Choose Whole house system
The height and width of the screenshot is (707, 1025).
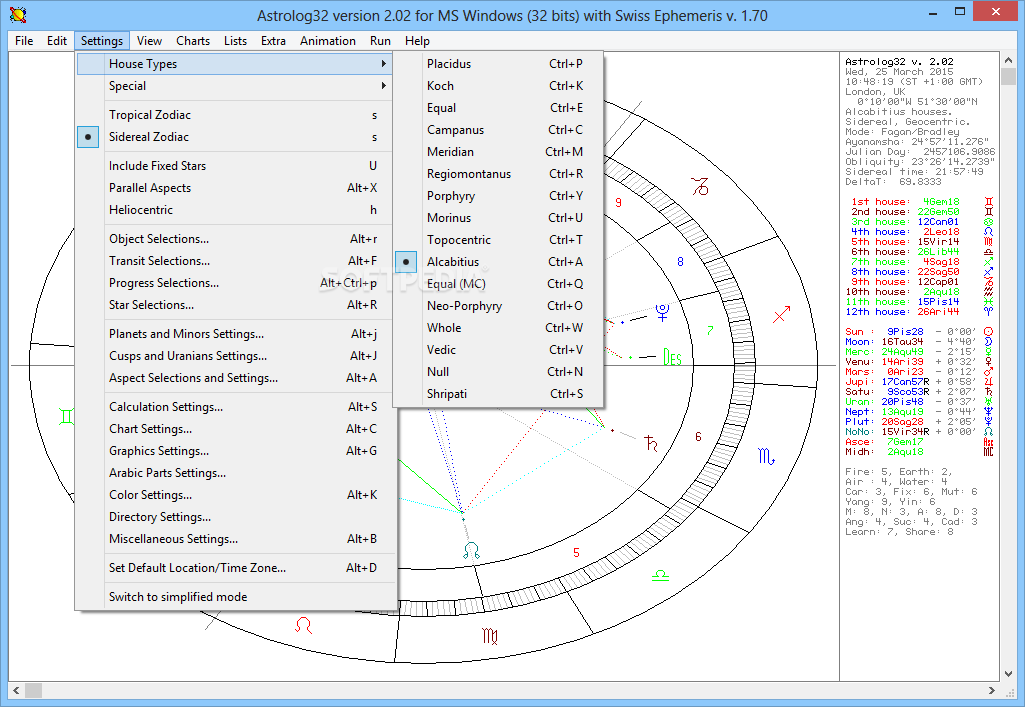498,328
